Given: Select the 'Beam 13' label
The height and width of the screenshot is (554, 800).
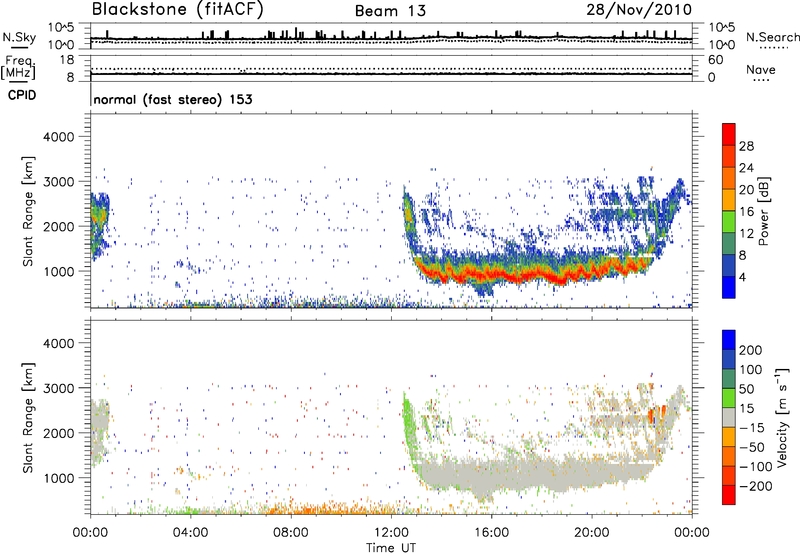Looking at the screenshot, I should point(390,11).
